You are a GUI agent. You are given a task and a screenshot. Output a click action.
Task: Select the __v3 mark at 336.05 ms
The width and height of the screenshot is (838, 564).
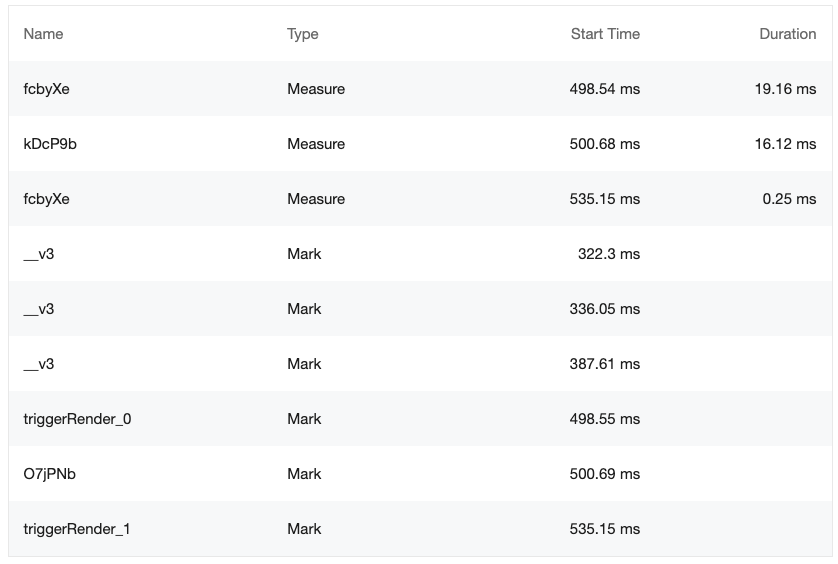[x=420, y=309]
